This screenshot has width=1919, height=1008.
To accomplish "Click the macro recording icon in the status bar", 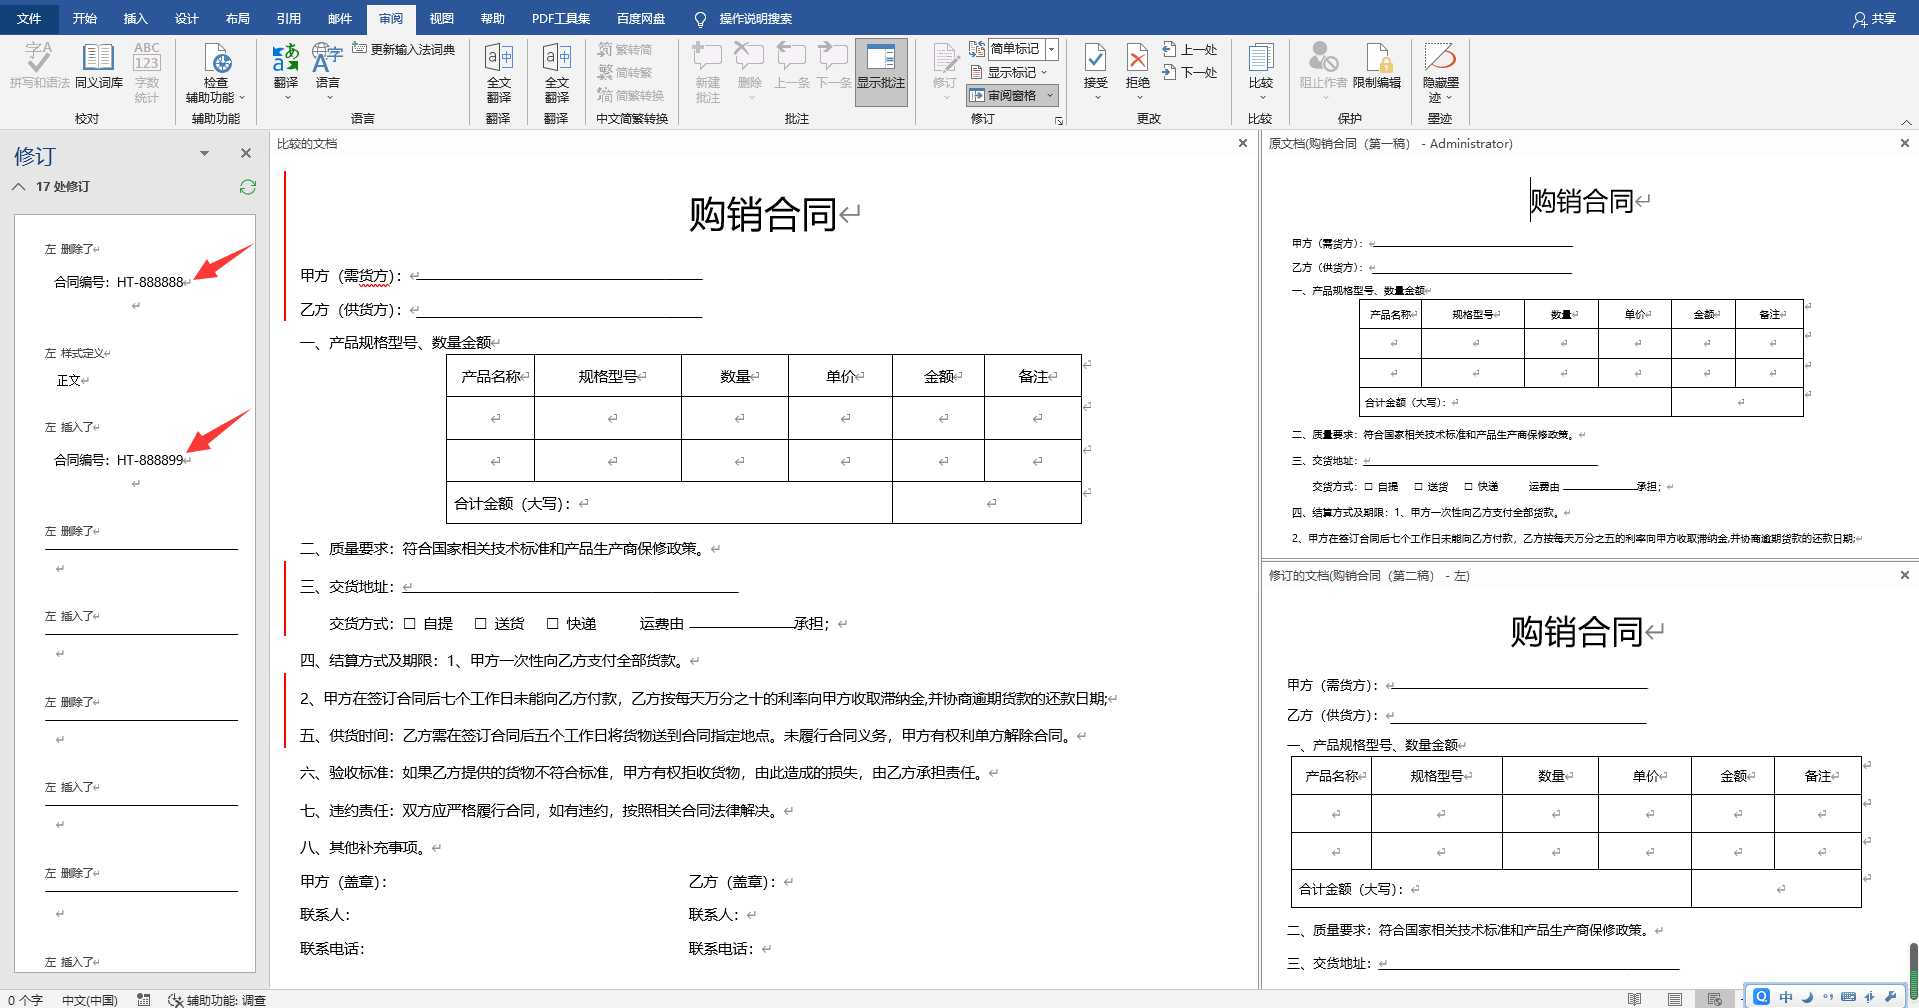I will [144, 999].
